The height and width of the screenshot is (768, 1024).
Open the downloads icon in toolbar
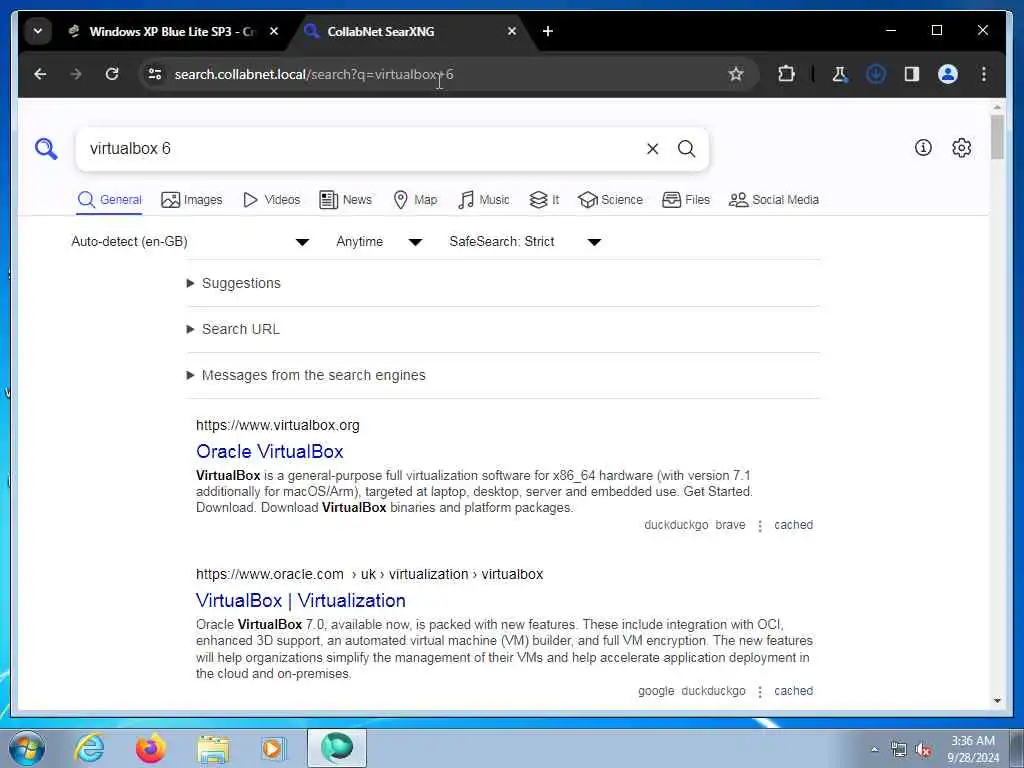pos(876,74)
